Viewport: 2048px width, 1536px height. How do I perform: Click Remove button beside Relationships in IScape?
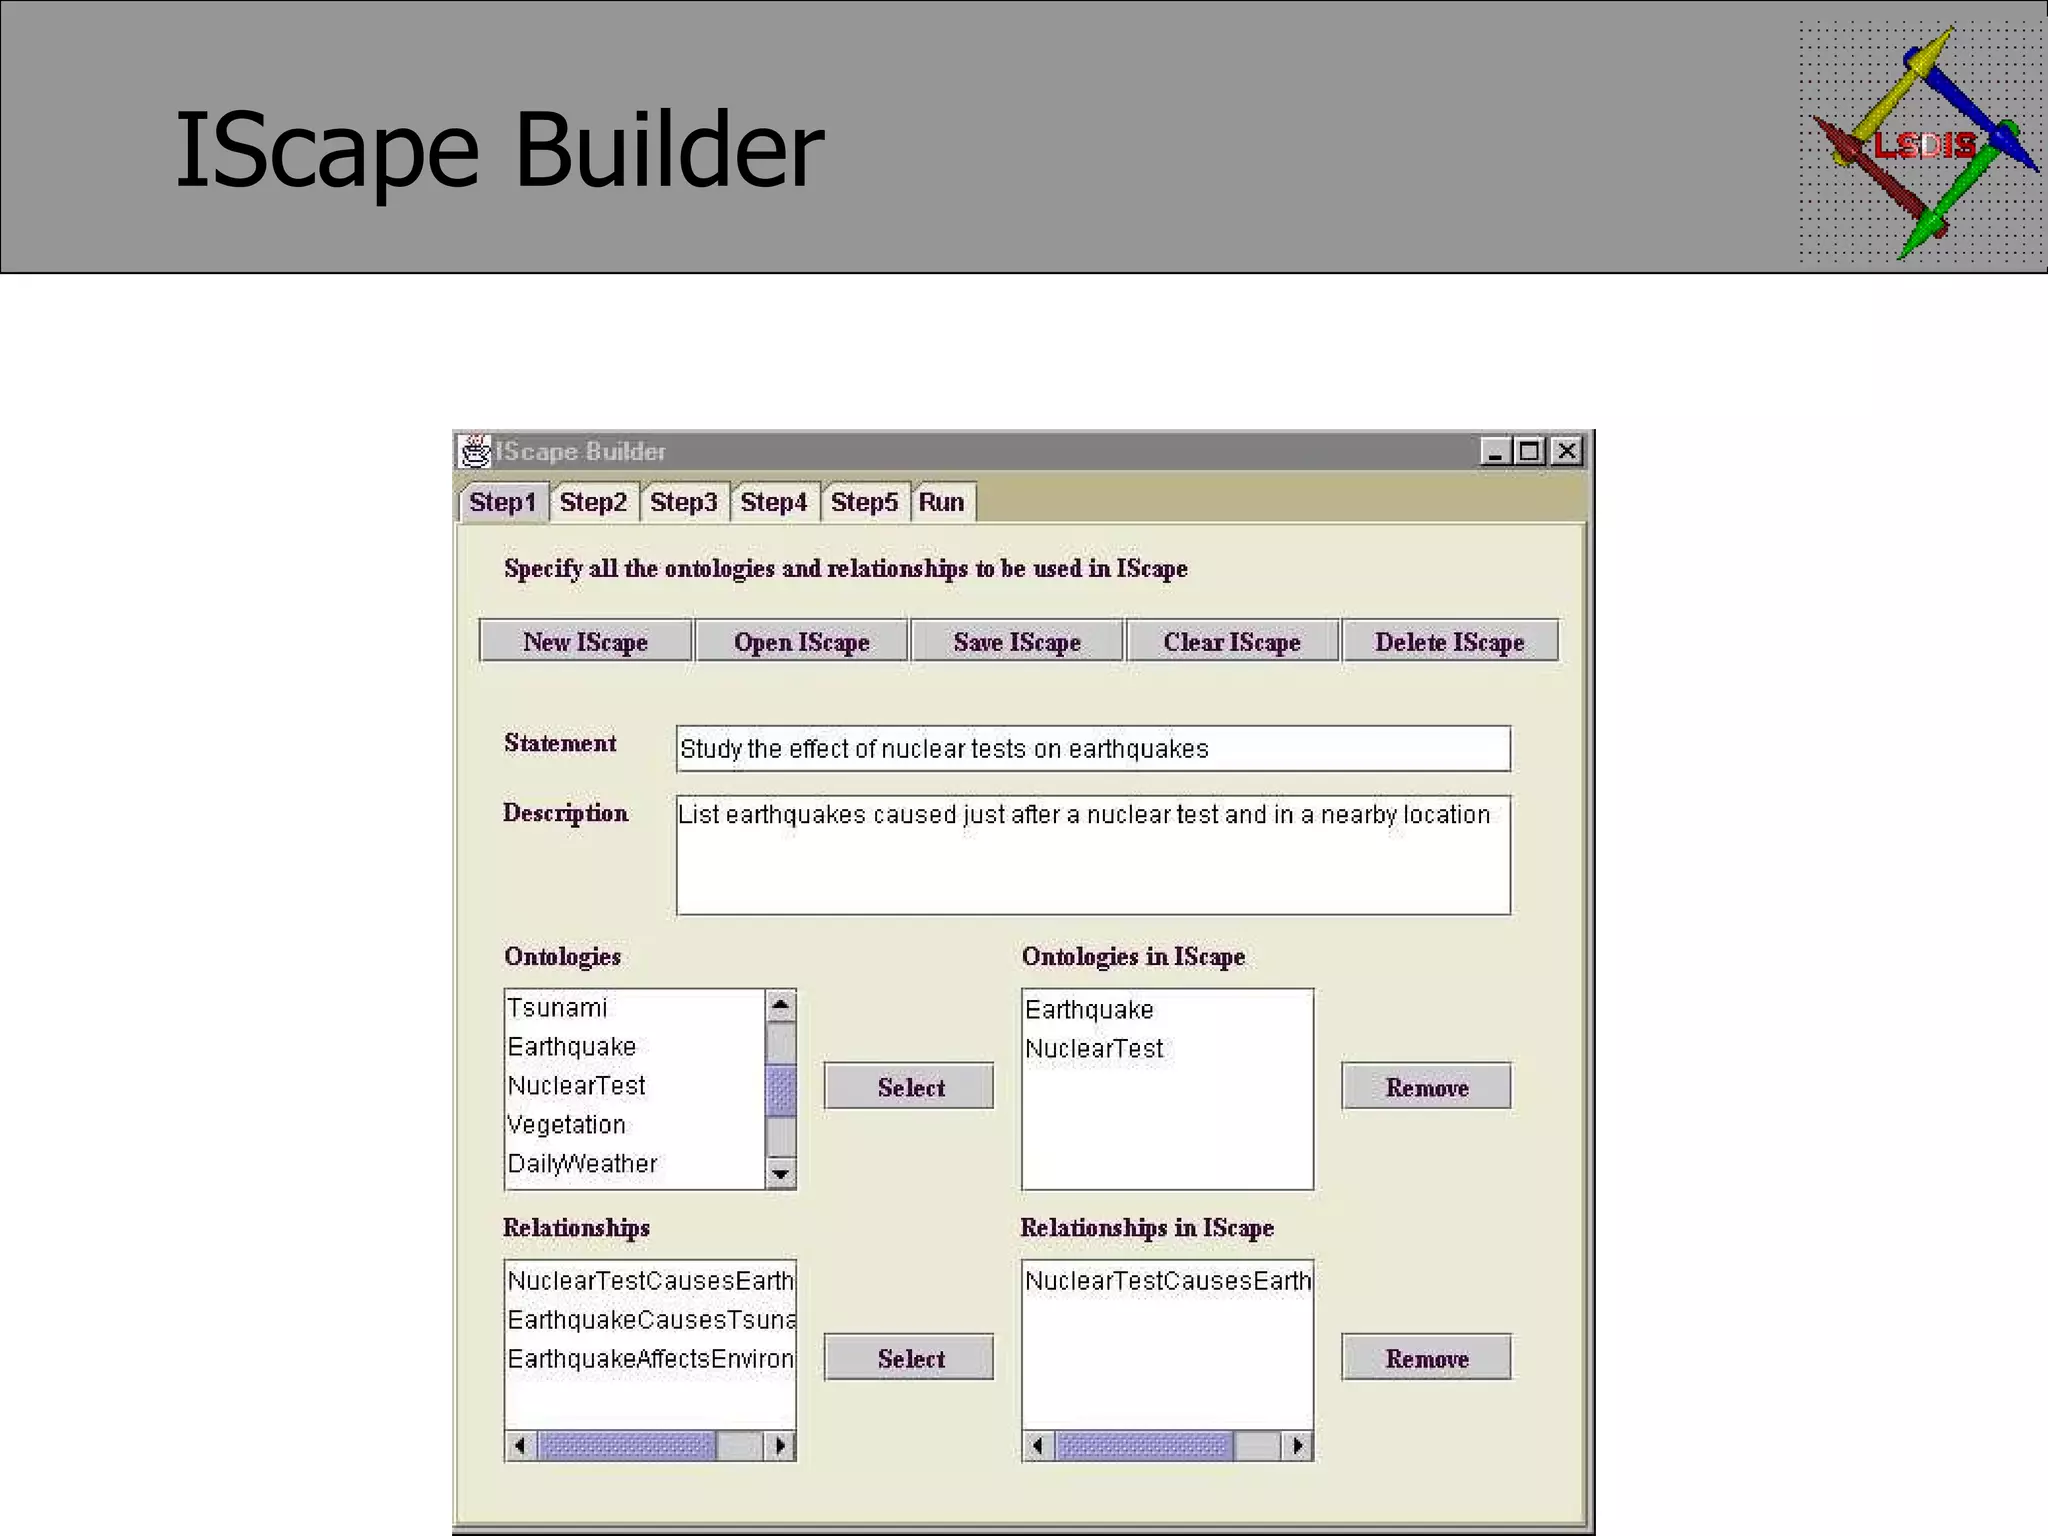1426,1358
